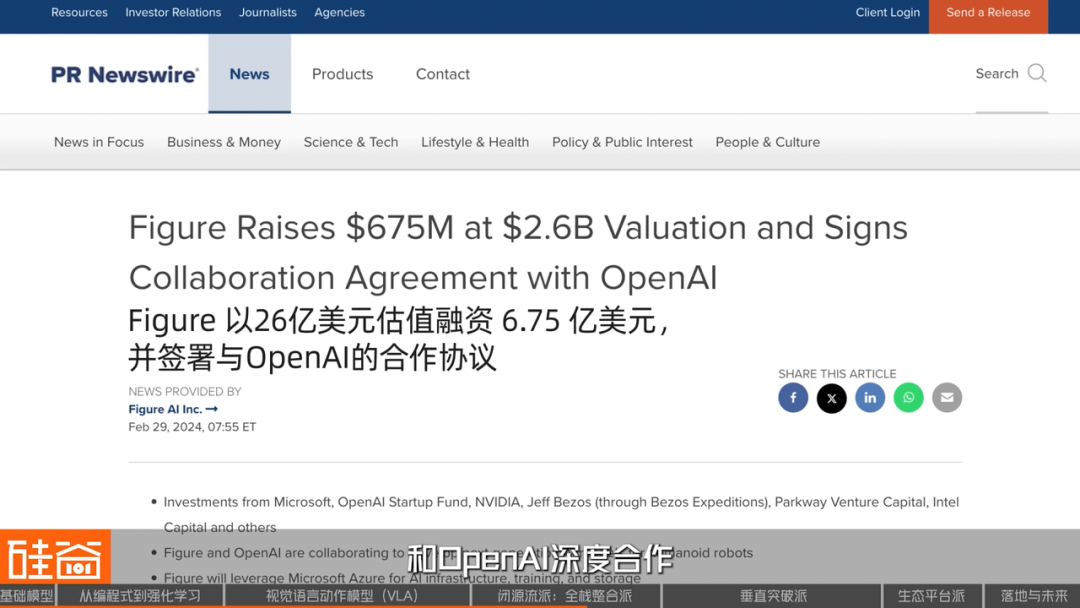Image resolution: width=1080 pixels, height=608 pixels.
Task: Click Client Login
Action: coord(887,12)
